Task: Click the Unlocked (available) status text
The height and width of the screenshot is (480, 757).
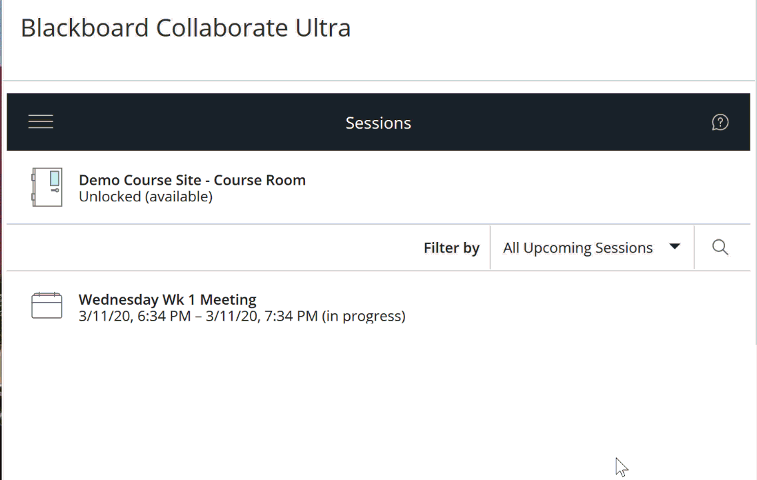Action: (146, 197)
